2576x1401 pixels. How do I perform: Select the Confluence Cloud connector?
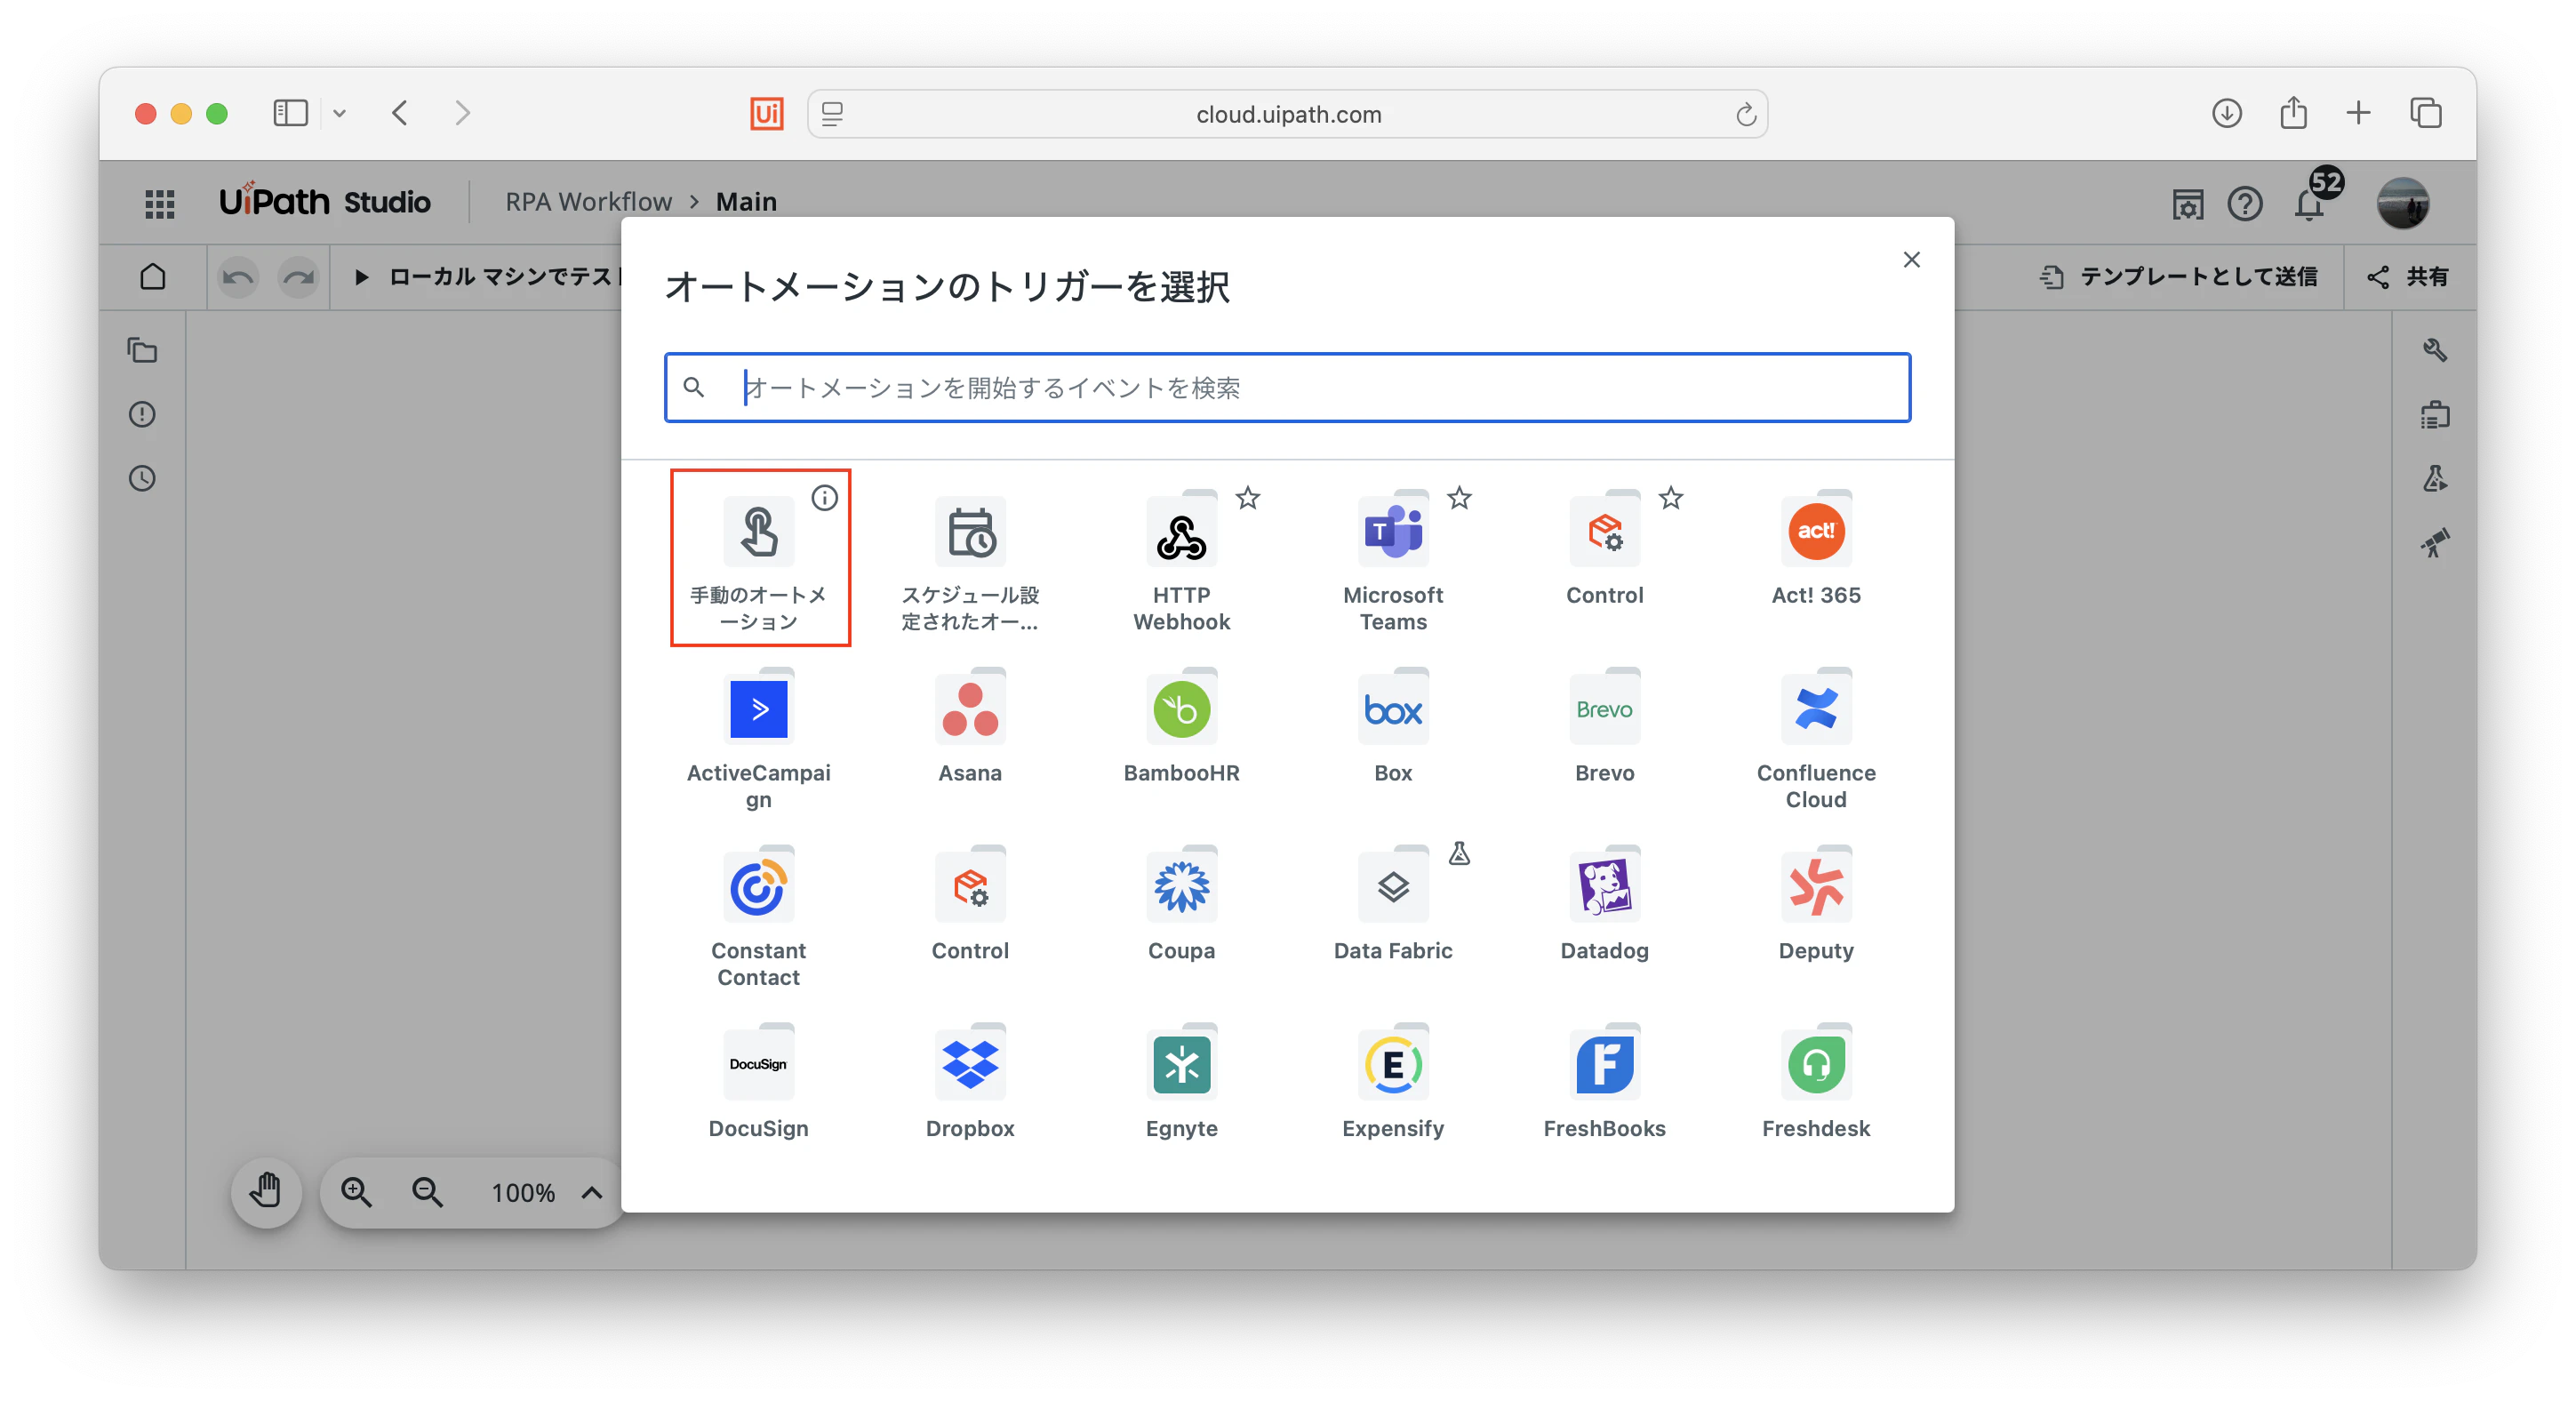tap(1816, 737)
